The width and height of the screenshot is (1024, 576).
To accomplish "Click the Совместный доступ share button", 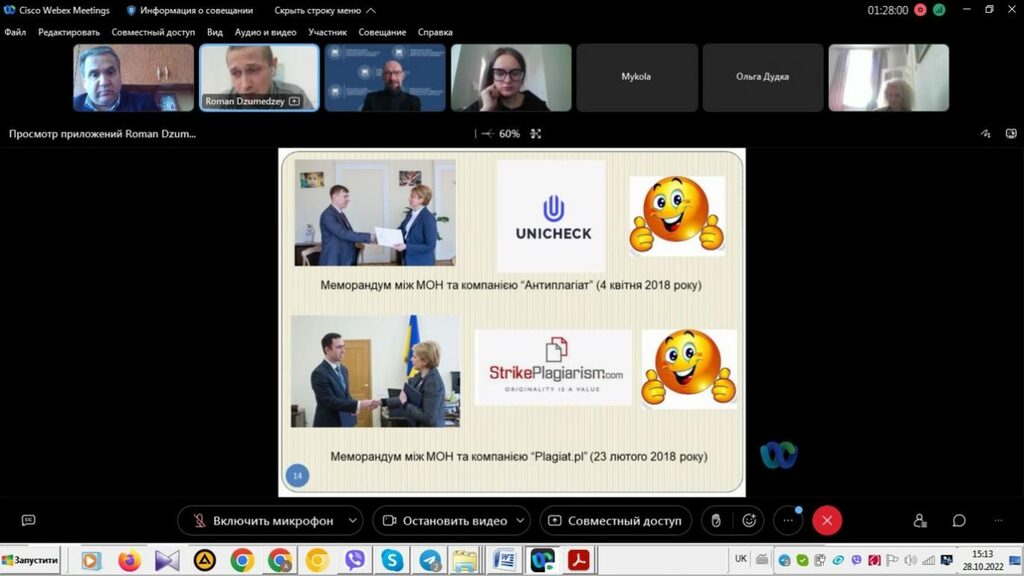I will [614, 520].
